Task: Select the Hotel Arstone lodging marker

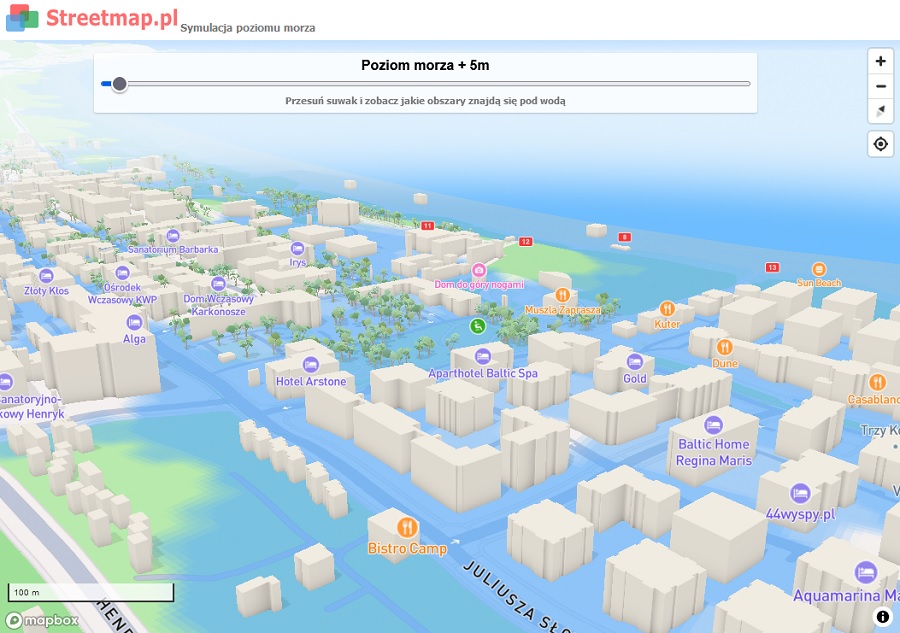Action: (310, 363)
